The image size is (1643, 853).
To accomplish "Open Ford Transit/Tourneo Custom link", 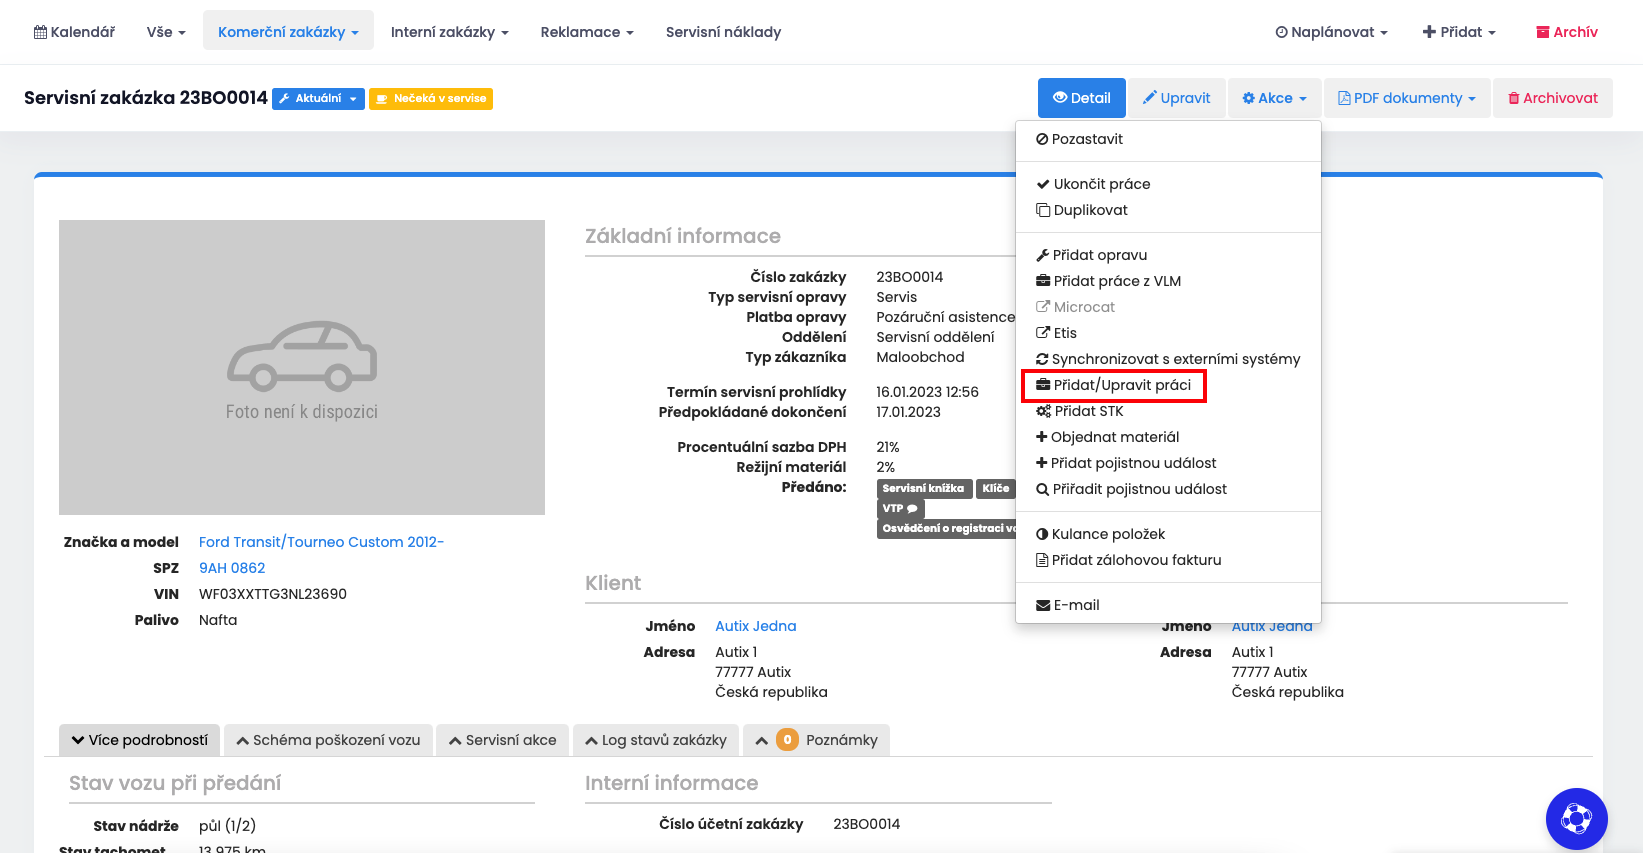I will tap(321, 542).
